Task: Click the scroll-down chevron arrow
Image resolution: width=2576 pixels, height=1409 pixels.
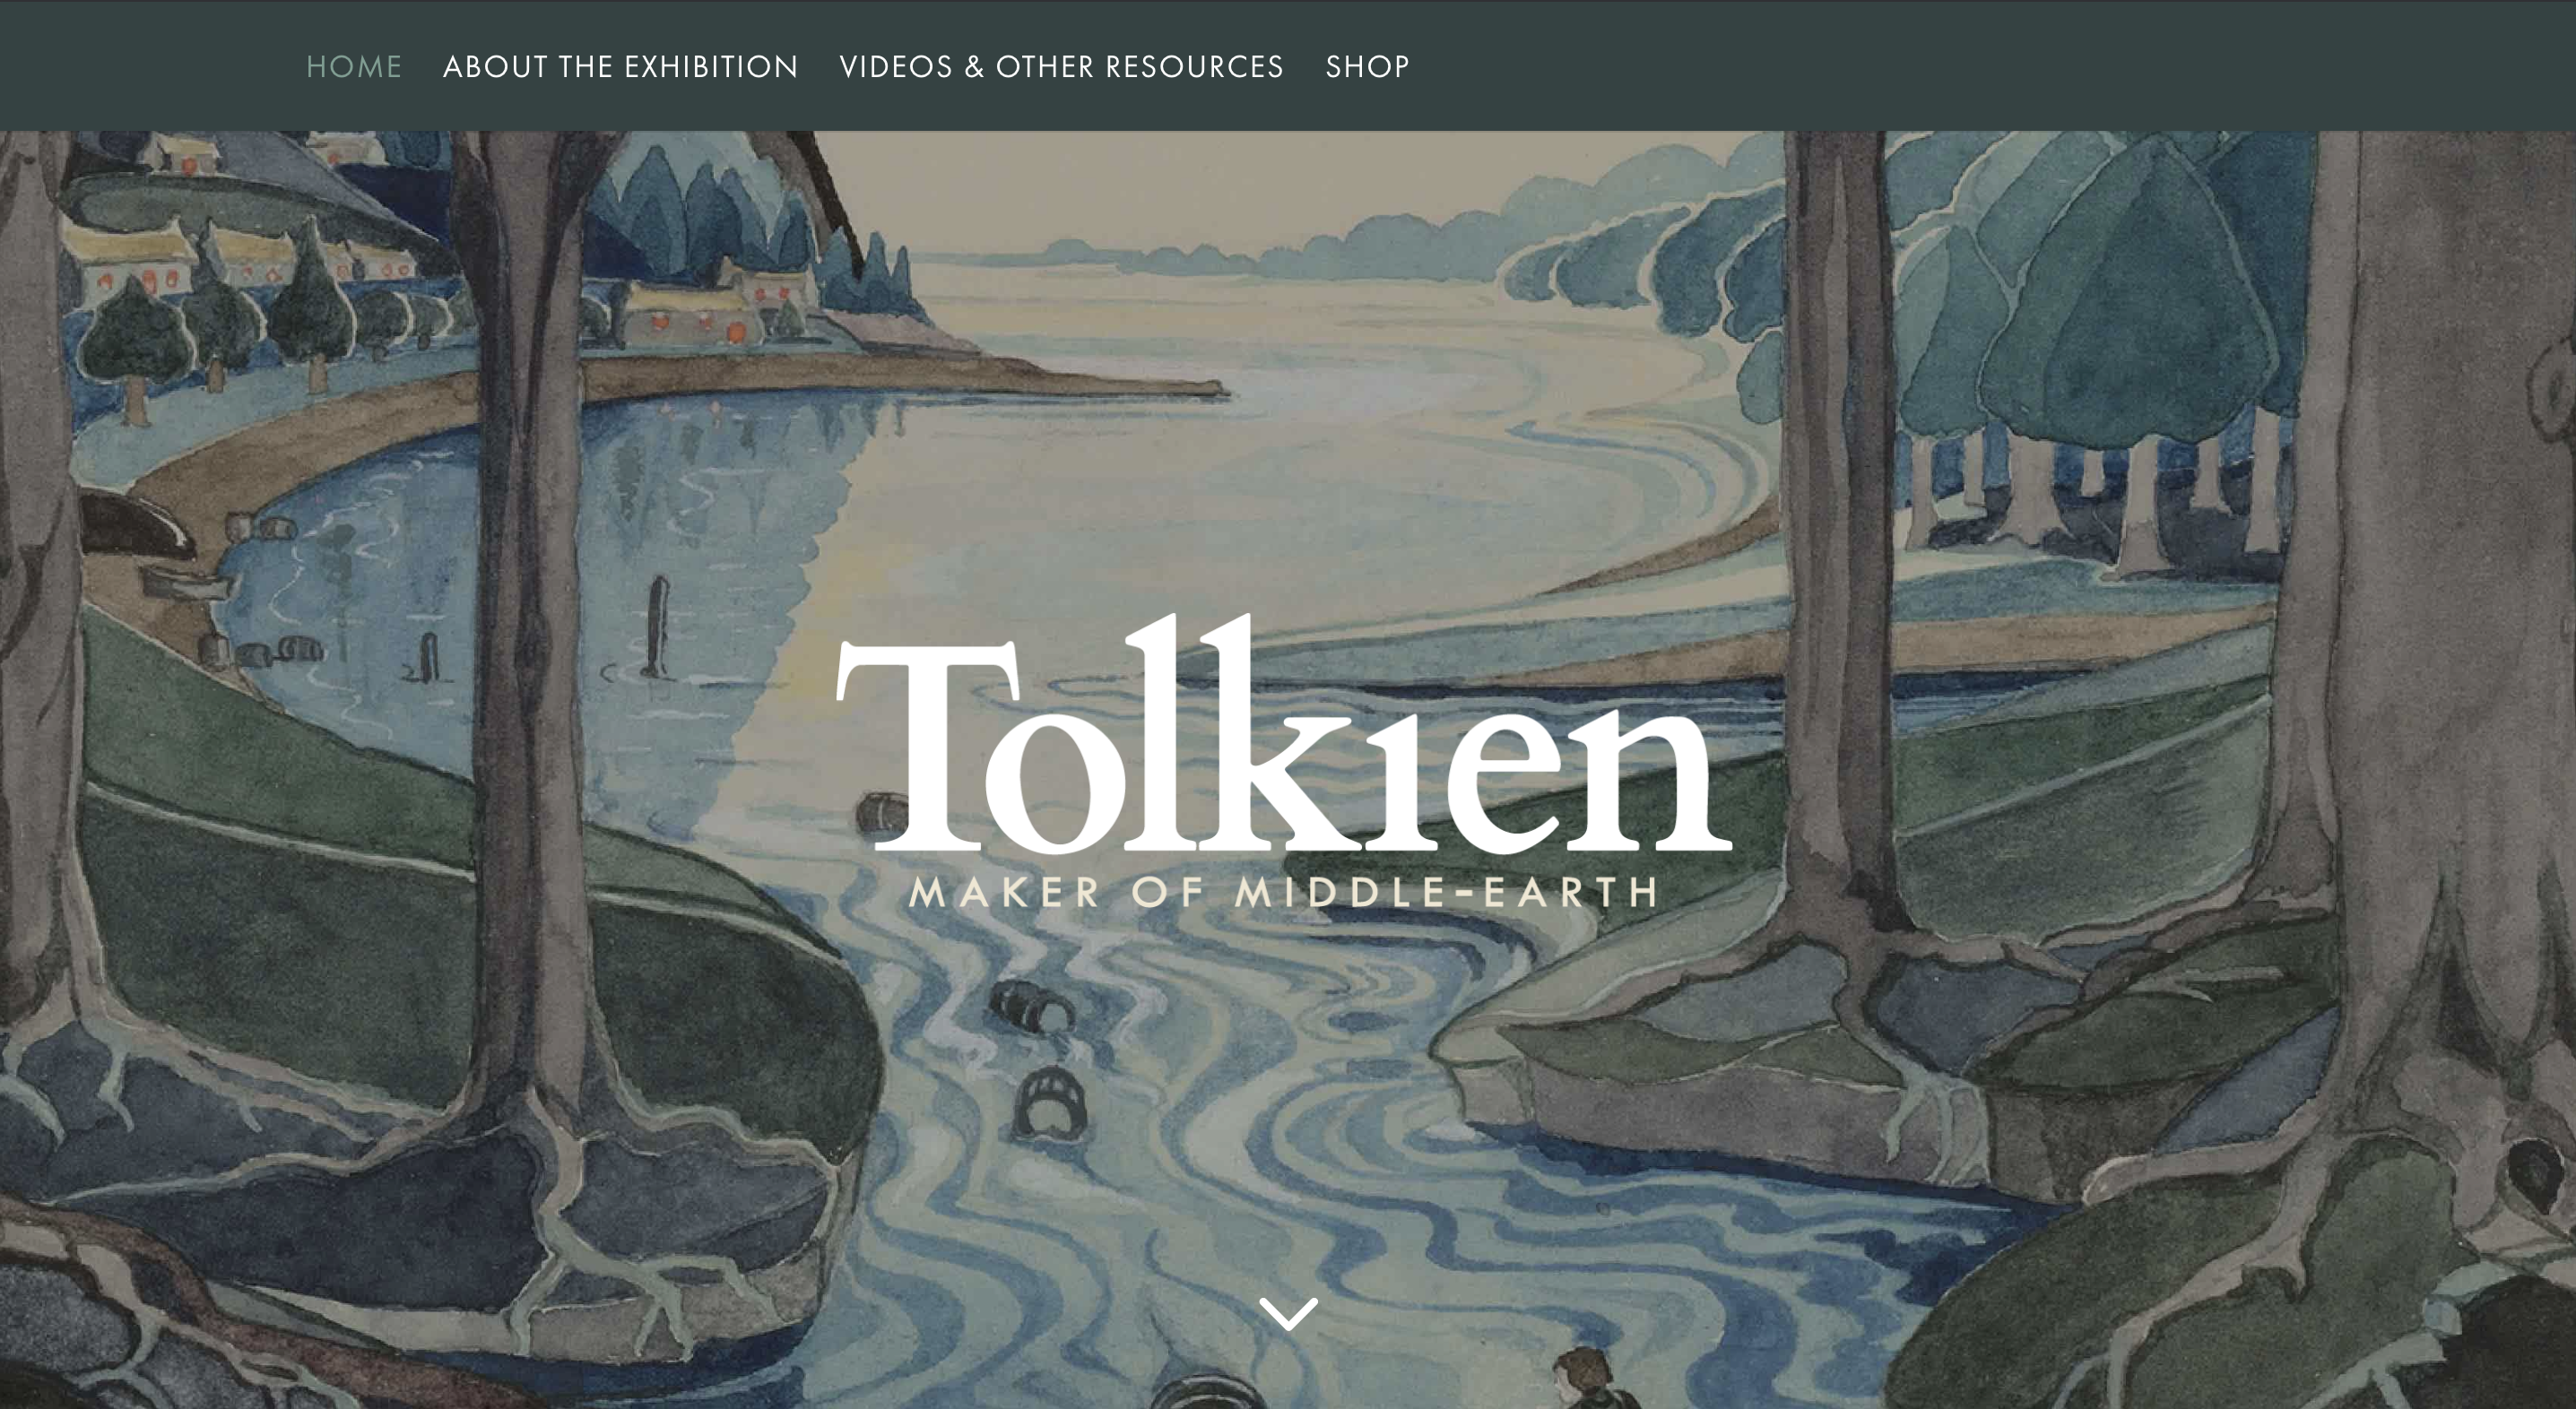Action: click(x=1288, y=1314)
